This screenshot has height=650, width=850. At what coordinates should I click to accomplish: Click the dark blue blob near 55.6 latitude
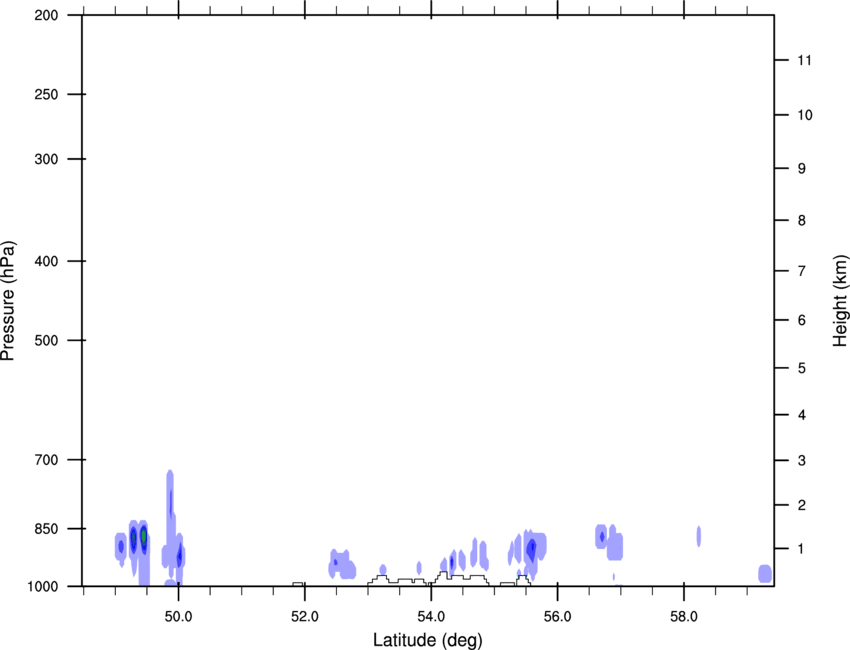(x=532, y=549)
